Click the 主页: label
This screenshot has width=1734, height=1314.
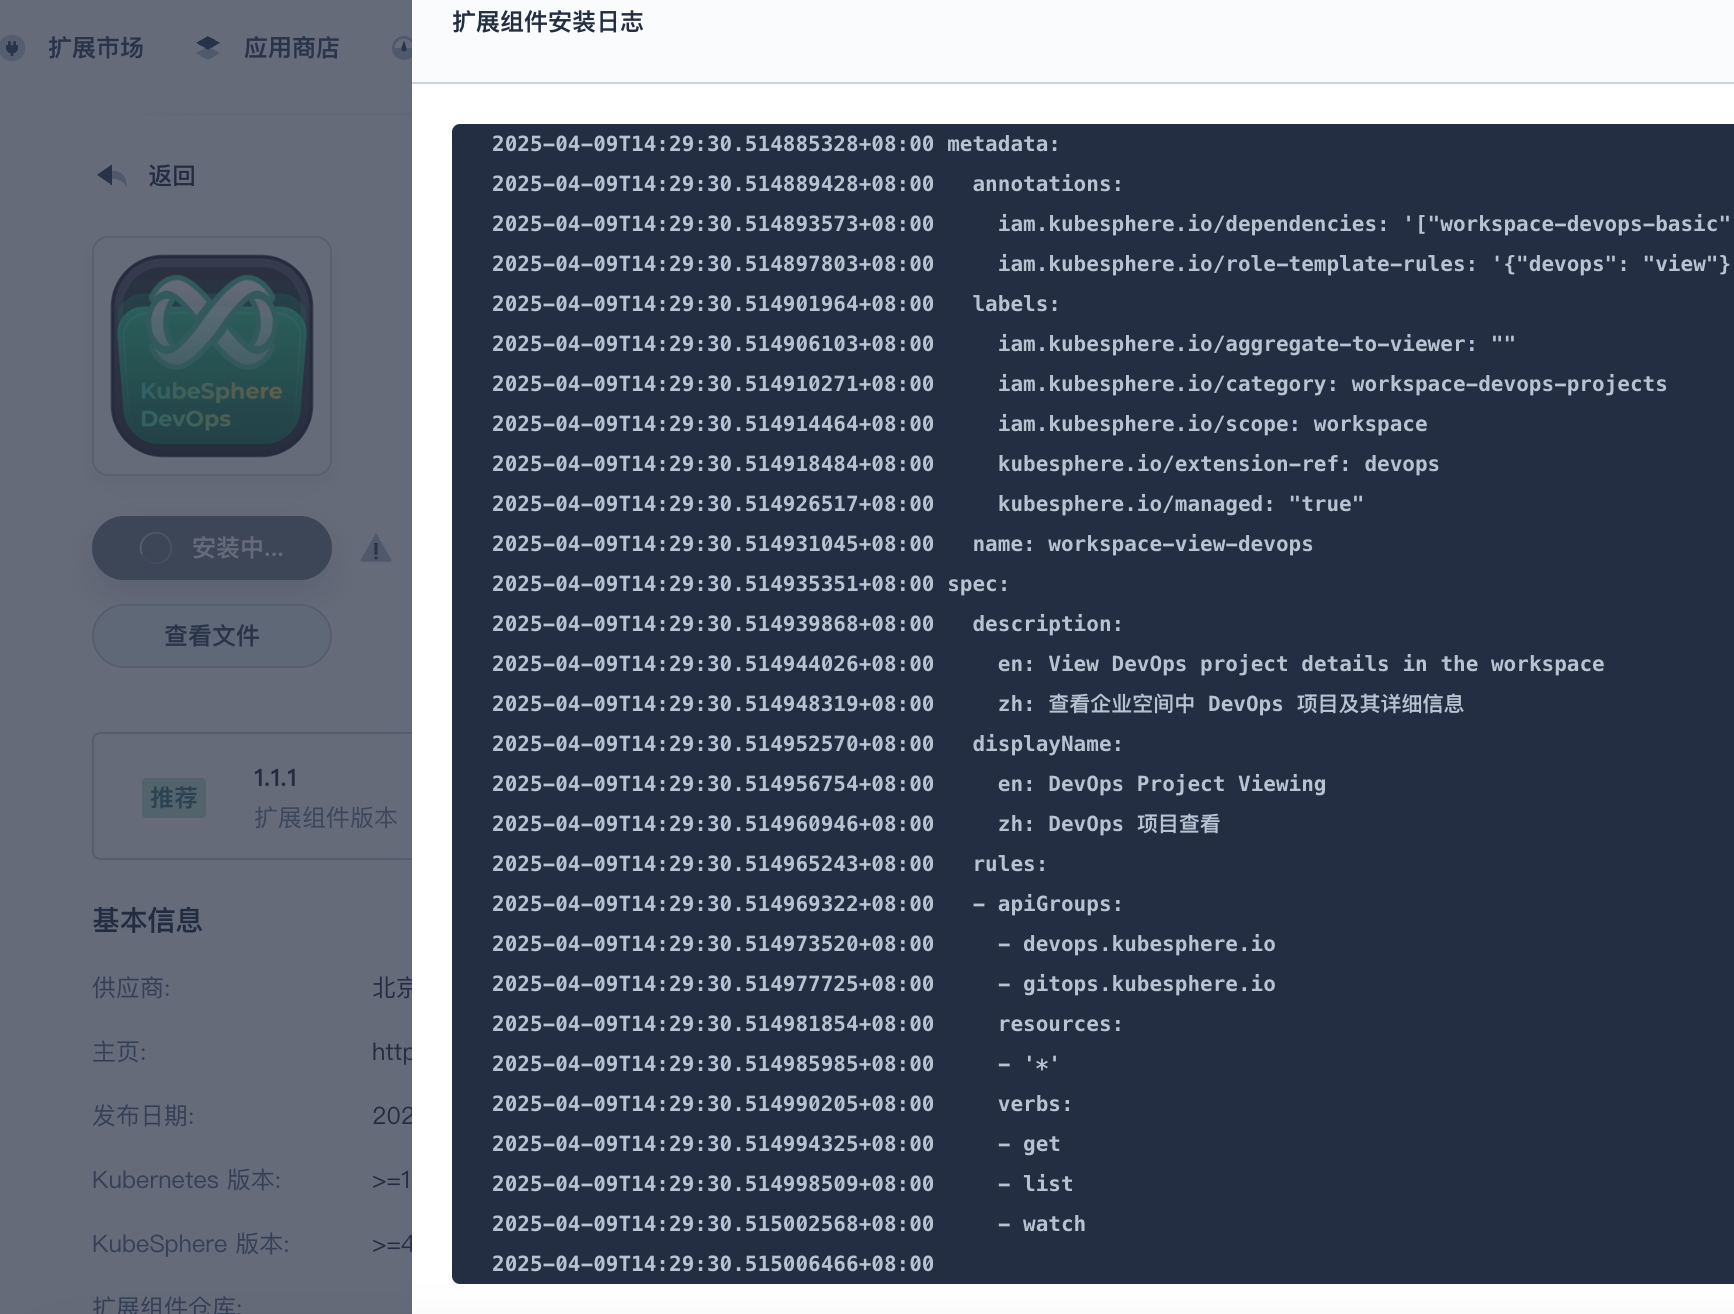pyautogui.click(x=119, y=1052)
